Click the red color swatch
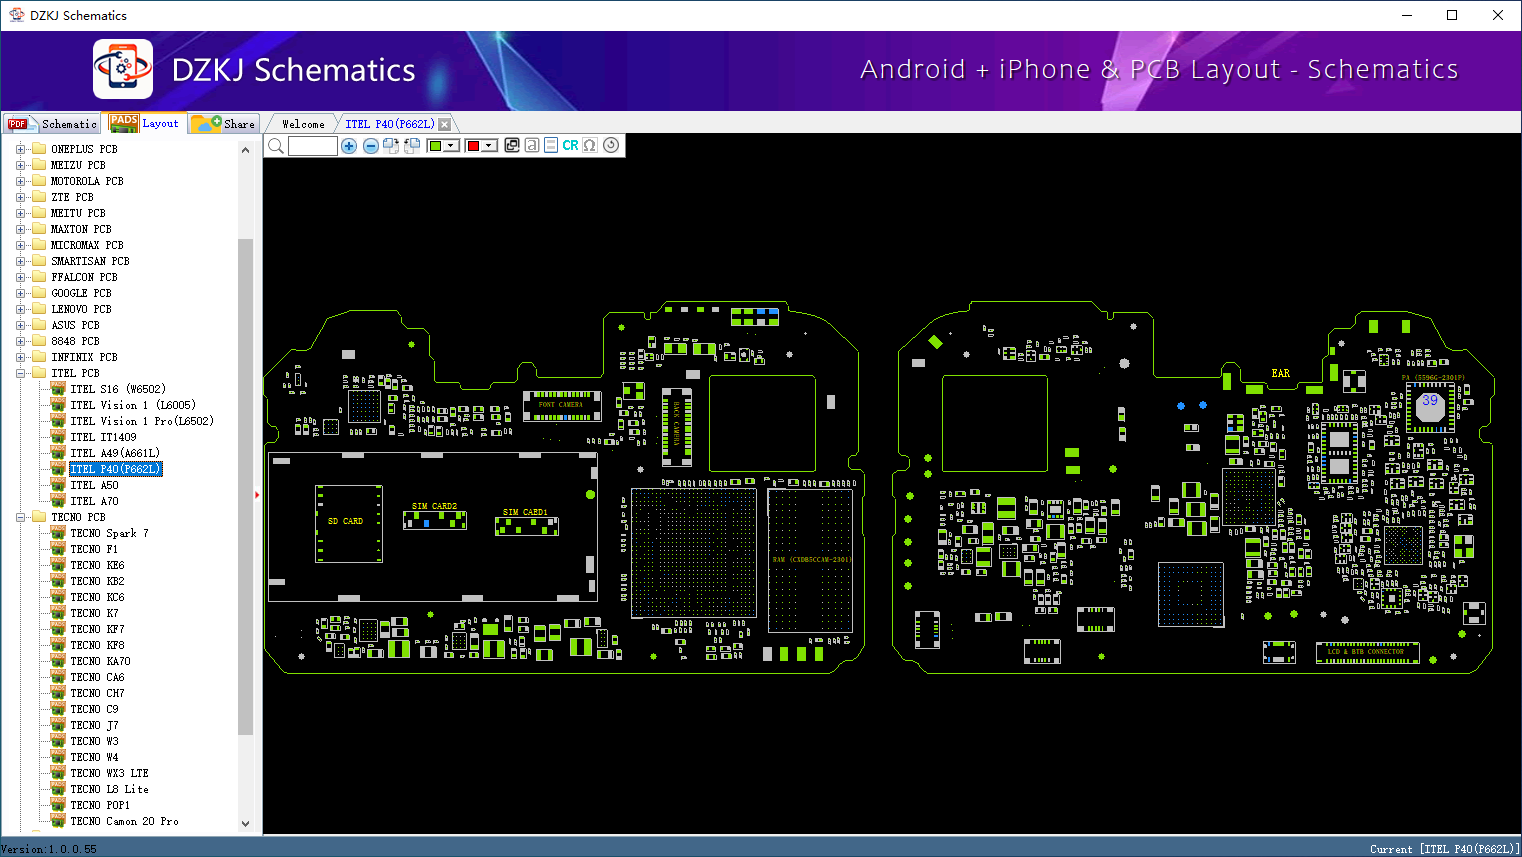The height and width of the screenshot is (857, 1522). [x=473, y=146]
